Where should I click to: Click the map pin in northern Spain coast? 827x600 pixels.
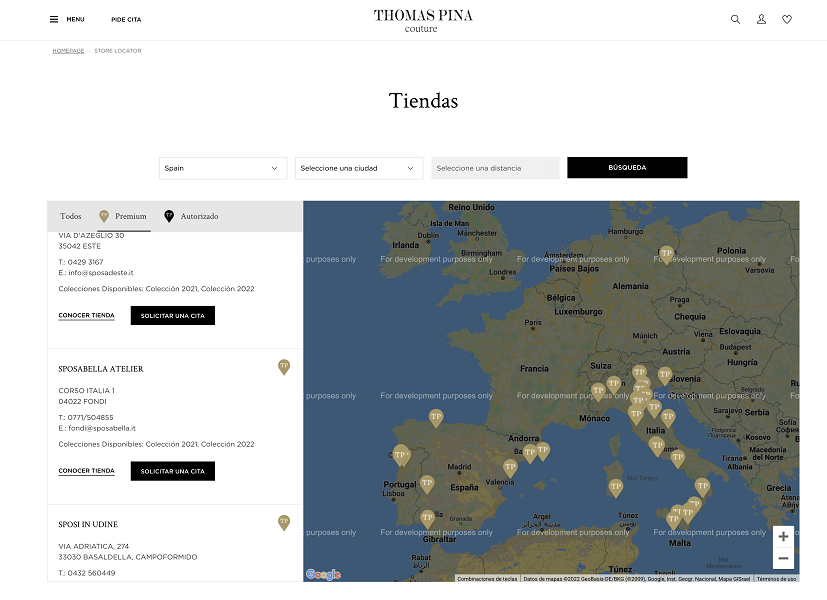click(x=436, y=418)
